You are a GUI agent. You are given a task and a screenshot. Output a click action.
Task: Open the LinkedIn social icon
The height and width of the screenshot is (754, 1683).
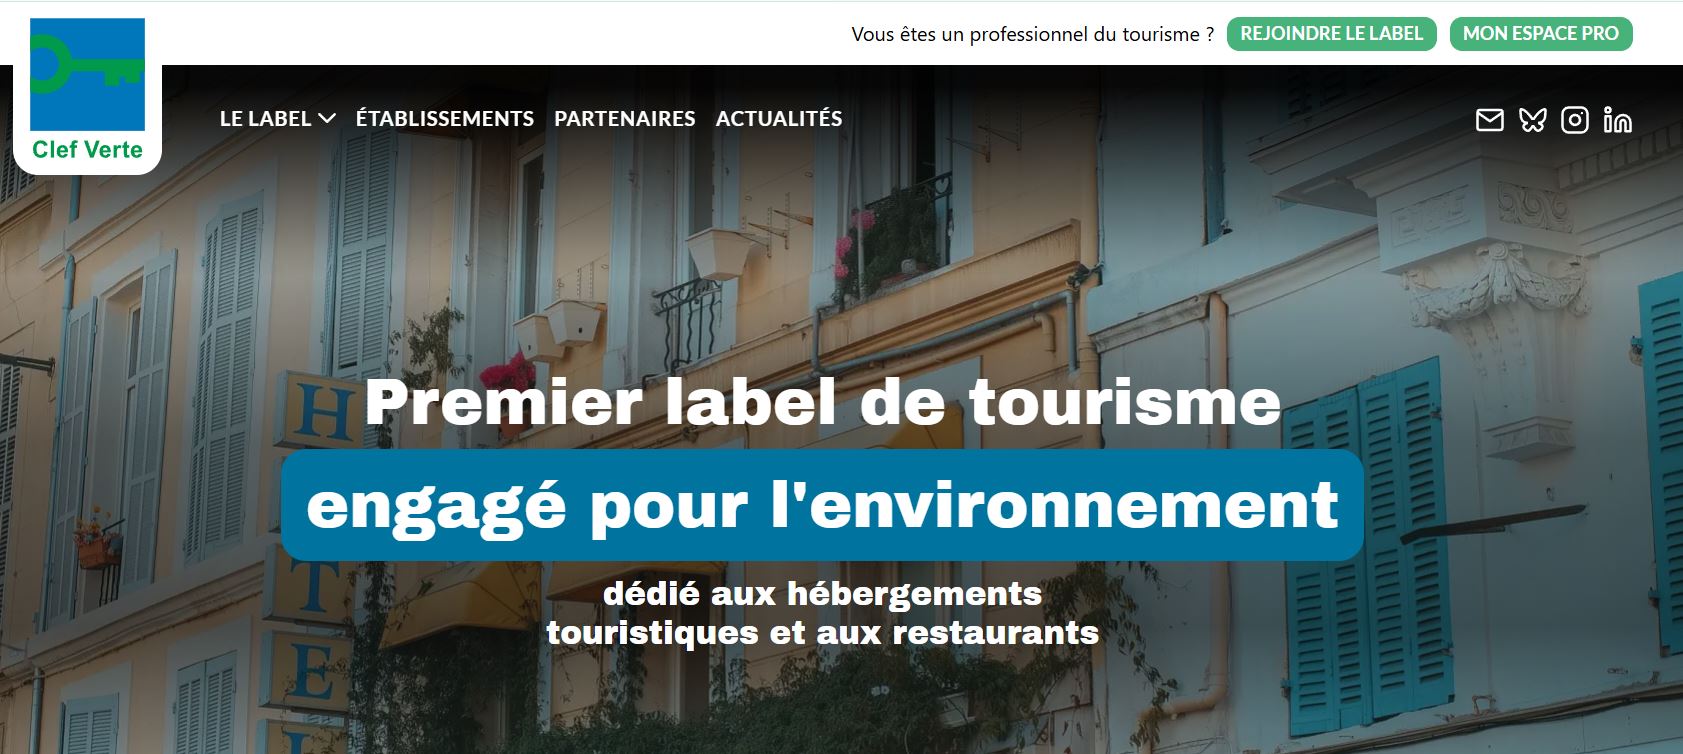point(1617,120)
